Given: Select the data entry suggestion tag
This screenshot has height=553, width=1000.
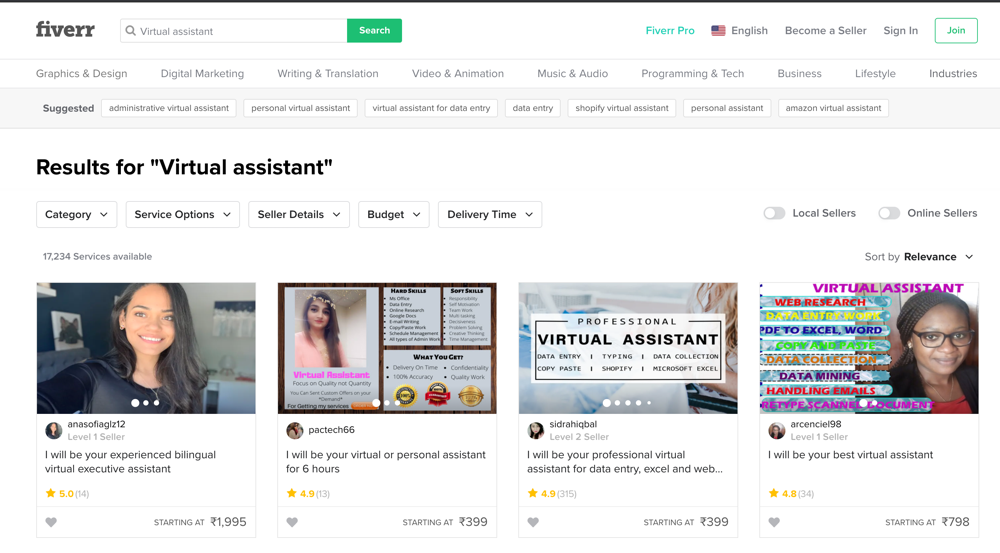Looking at the screenshot, I should click(533, 108).
